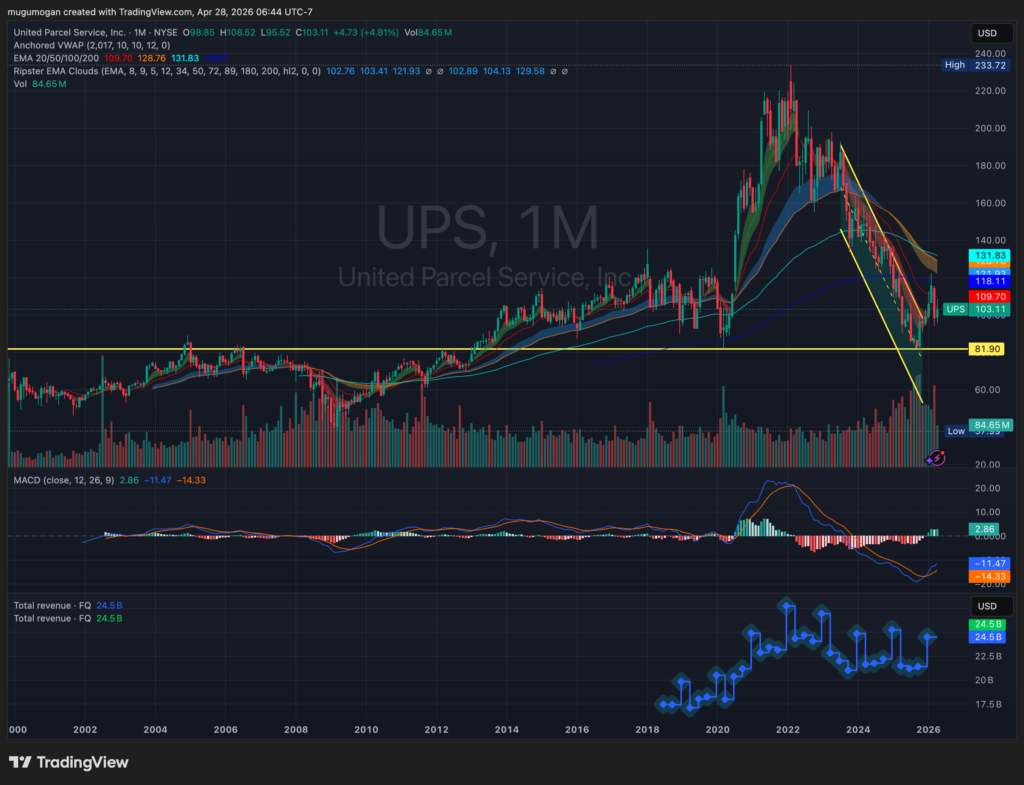The image size is (1024, 785).
Task: Click the 2022 label on the time axis
Action: pos(788,730)
